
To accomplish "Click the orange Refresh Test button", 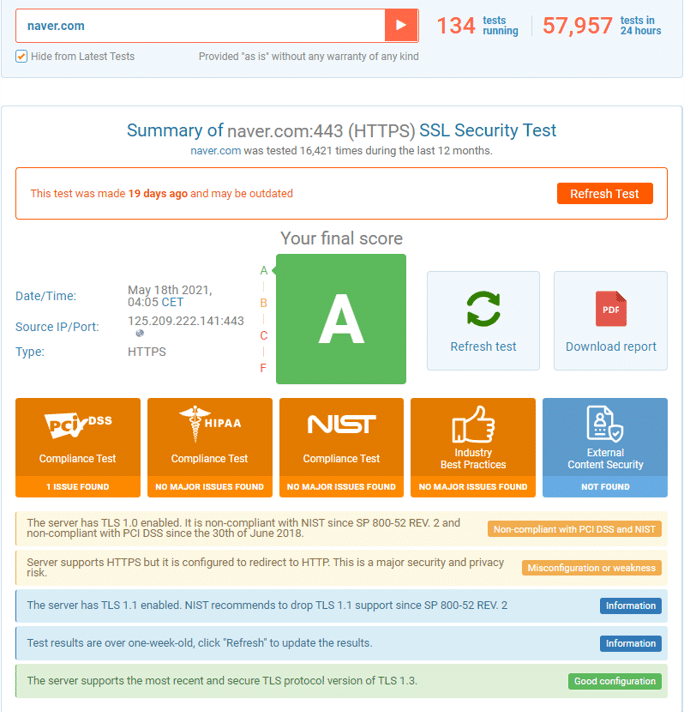I will pos(605,193).
